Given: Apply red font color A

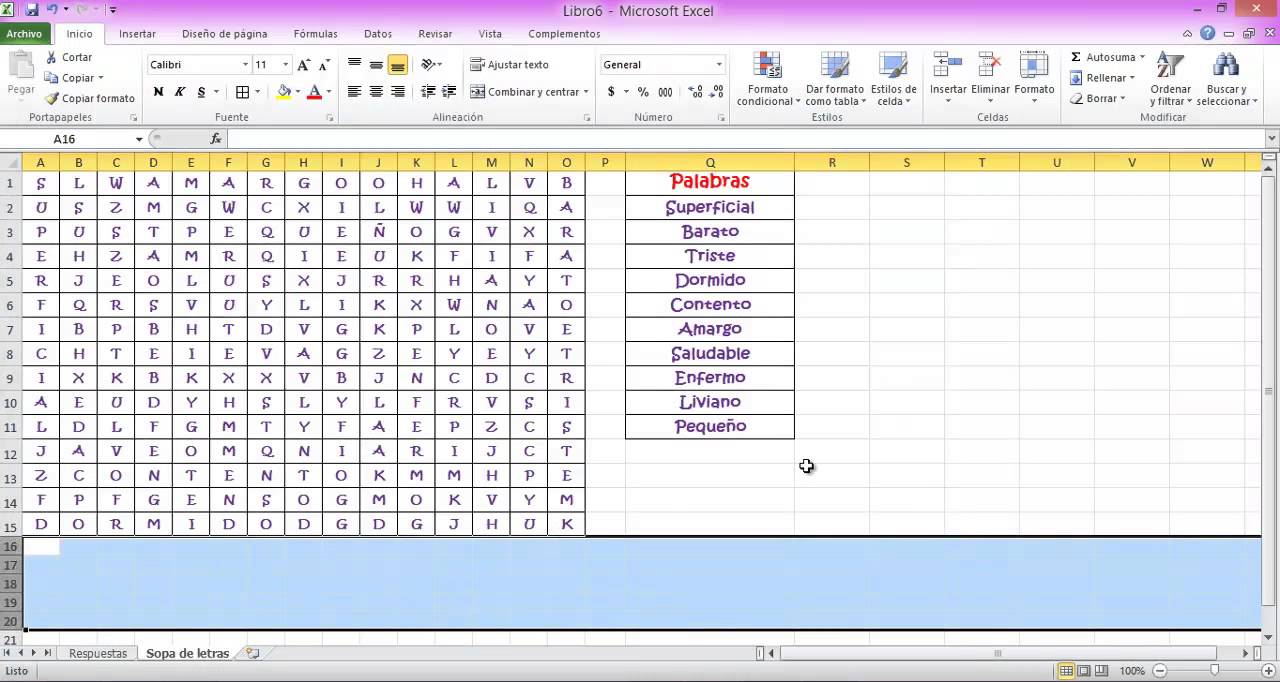Looking at the screenshot, I should pyautogui.click(x=314, y=92).
